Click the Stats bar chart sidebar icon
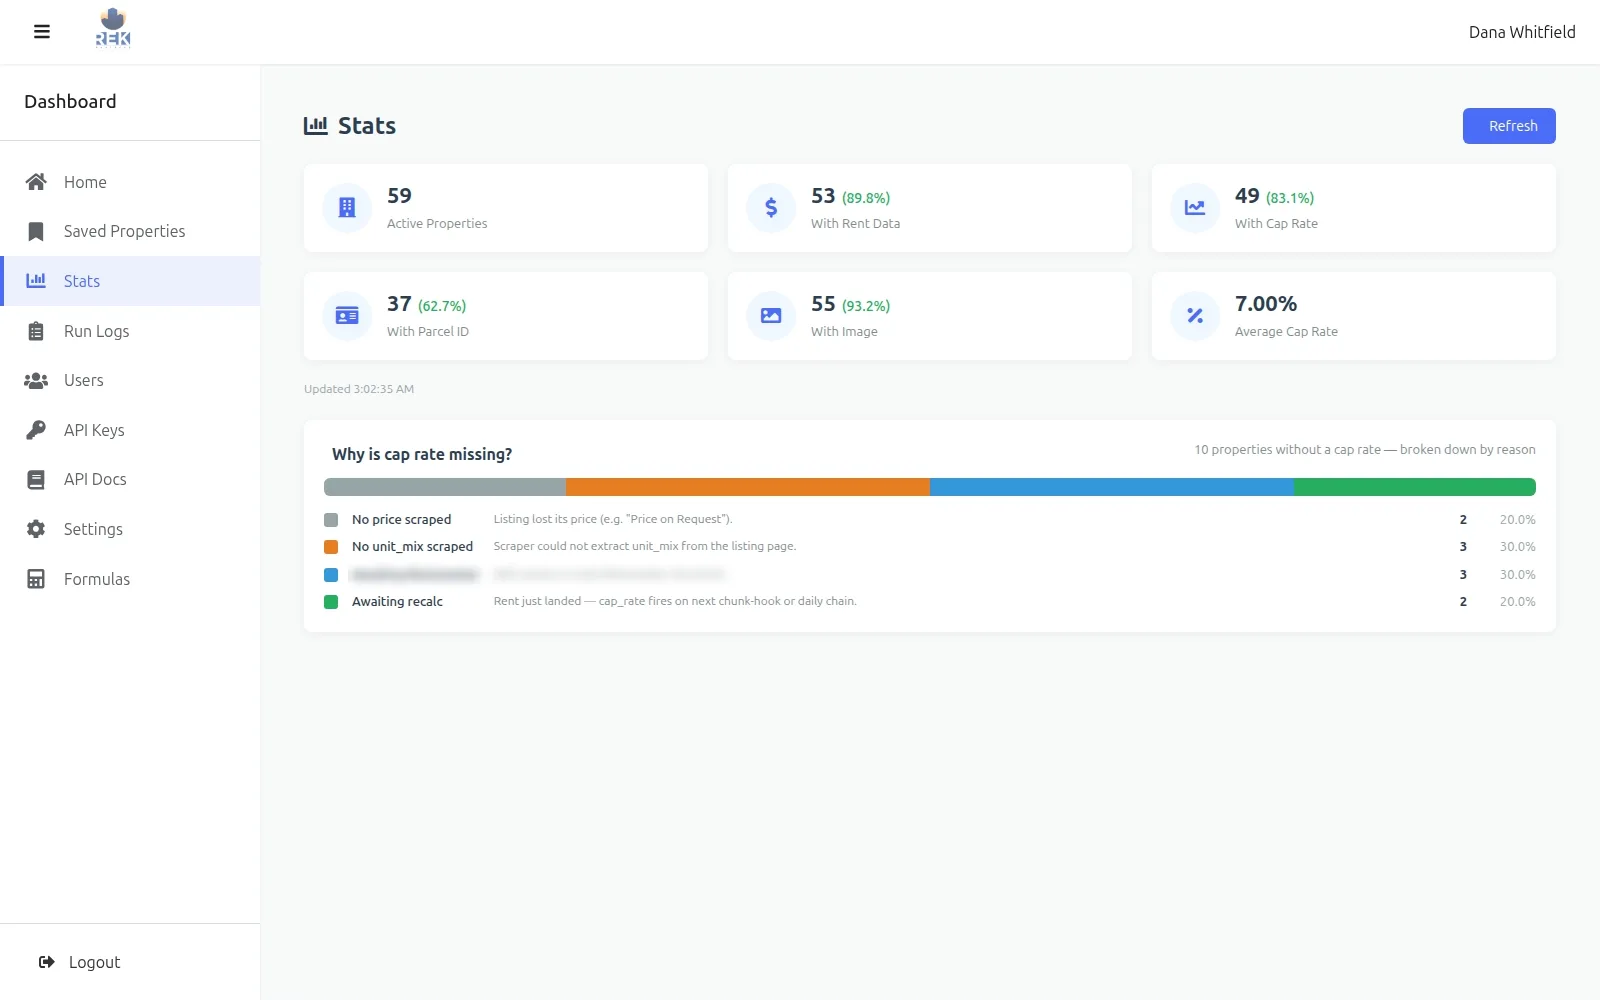 pos(36,281)
